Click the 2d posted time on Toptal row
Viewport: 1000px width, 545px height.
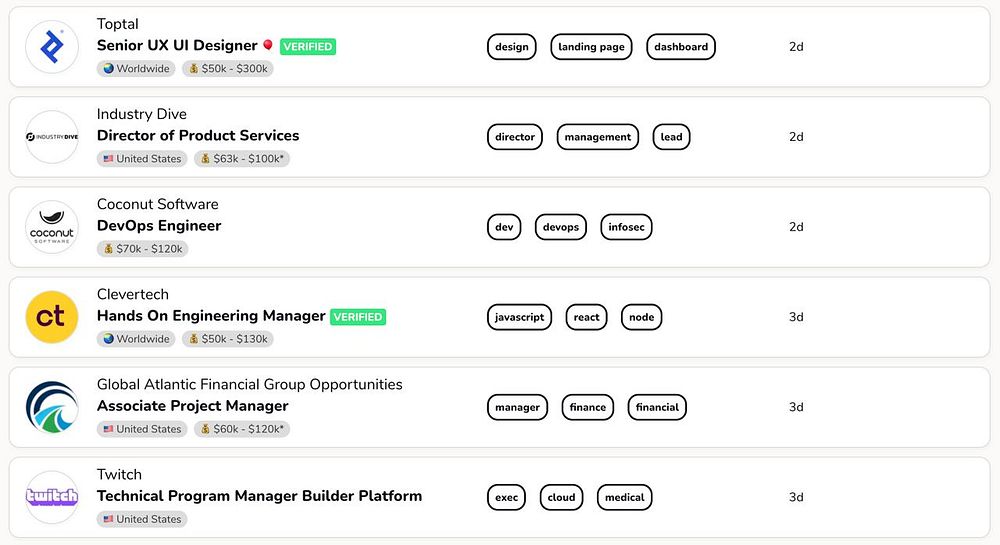[x=796, y=47]
